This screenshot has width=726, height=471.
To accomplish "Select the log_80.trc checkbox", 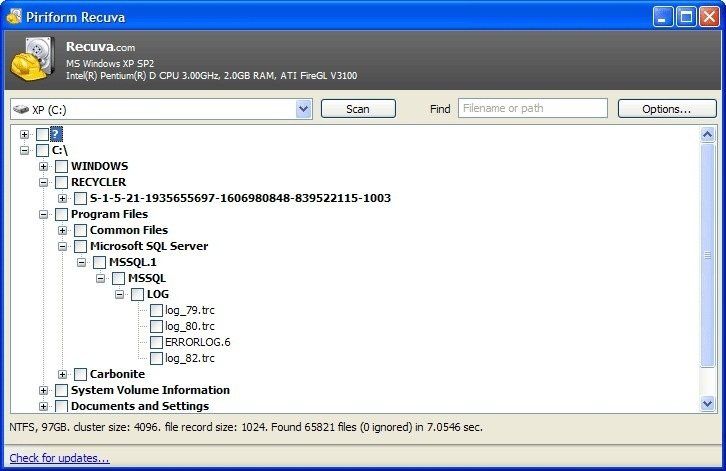I will tap(156, 326).
